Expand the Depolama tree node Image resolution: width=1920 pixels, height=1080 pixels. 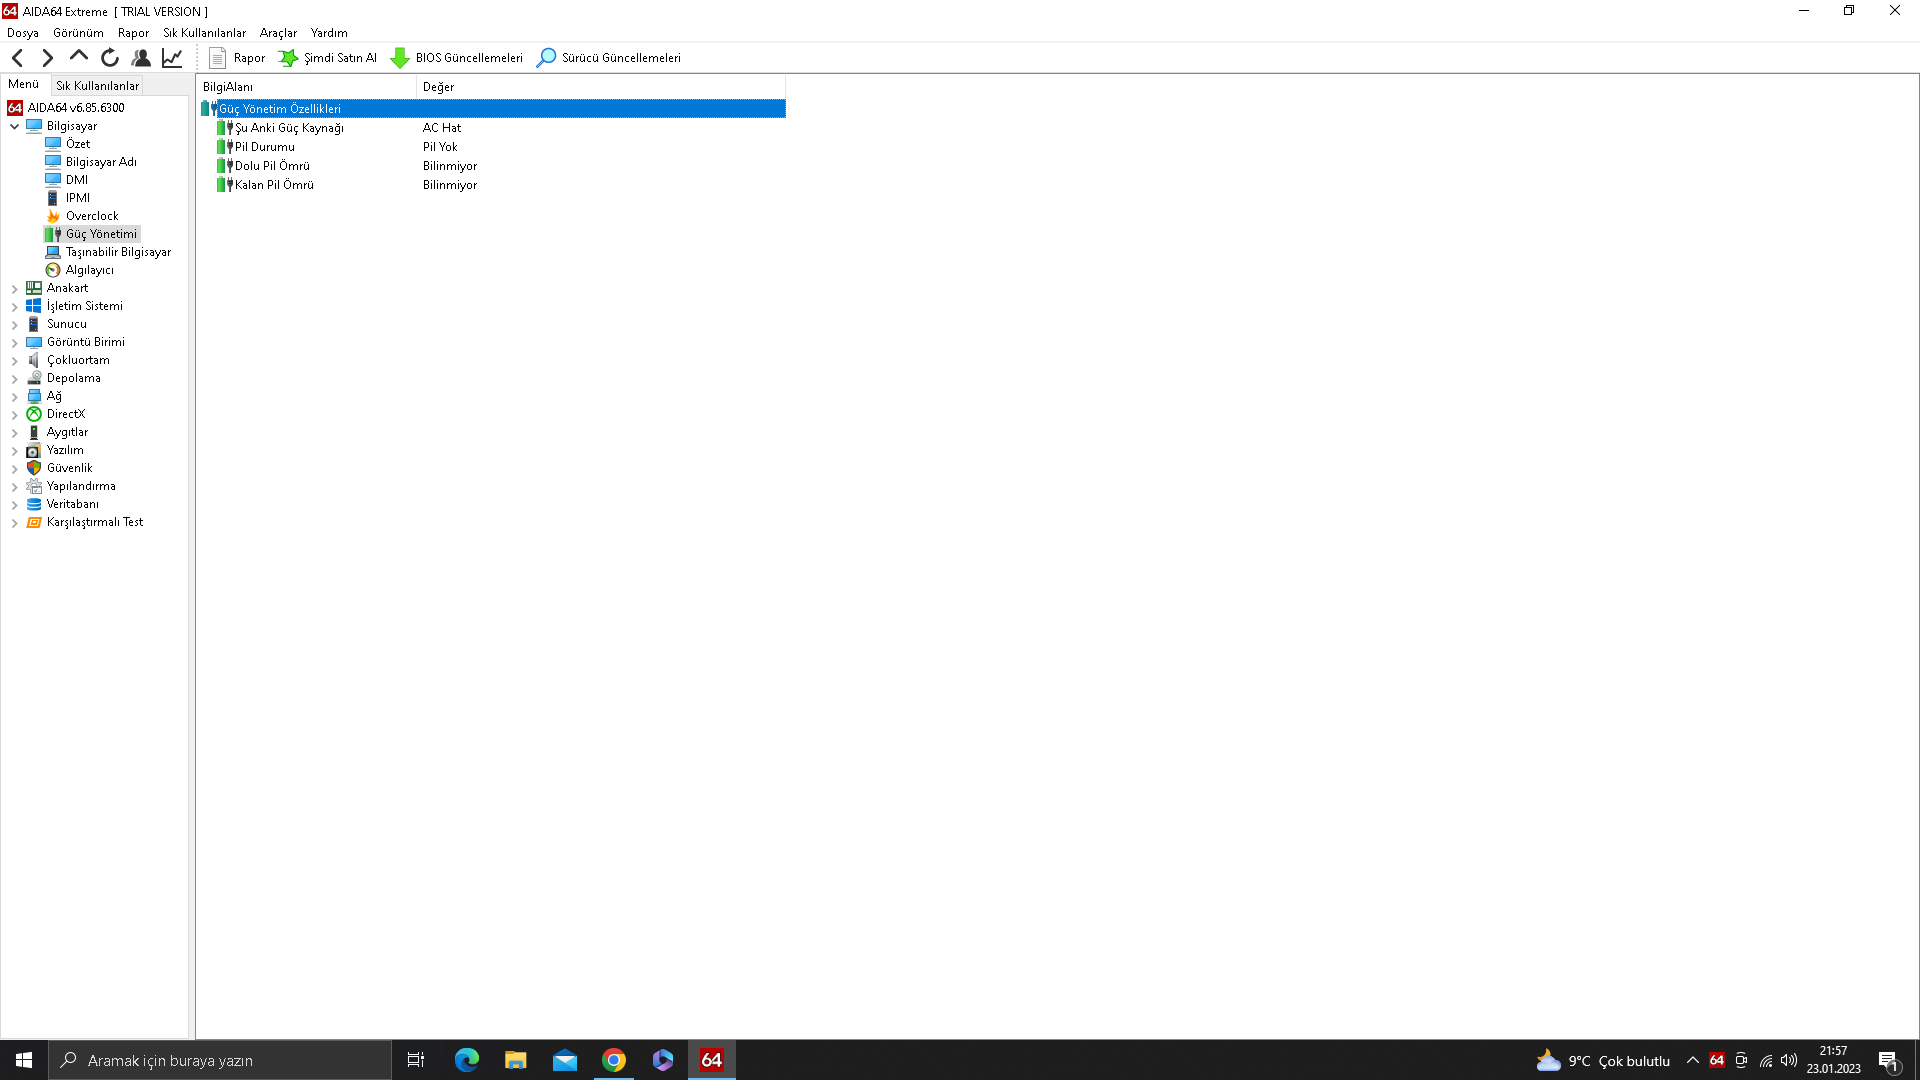[x=15, y=378]
